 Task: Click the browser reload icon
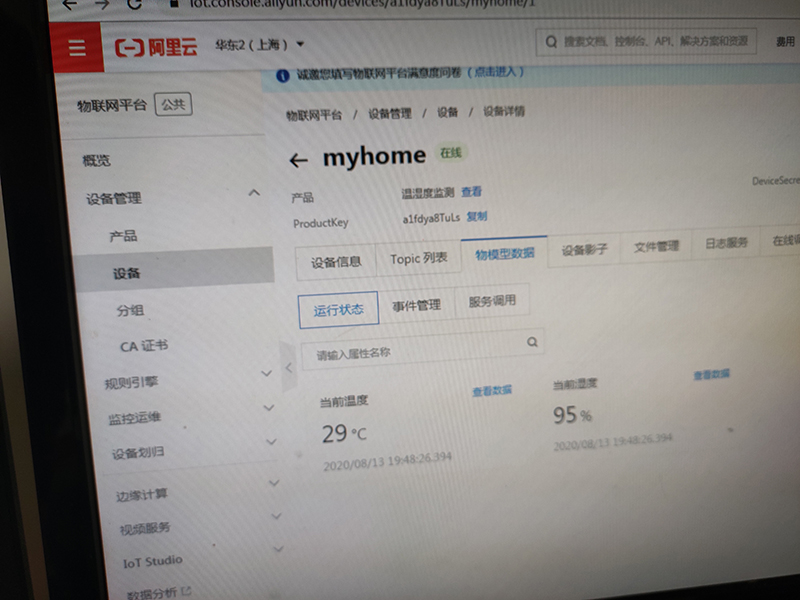pos(134,5)
